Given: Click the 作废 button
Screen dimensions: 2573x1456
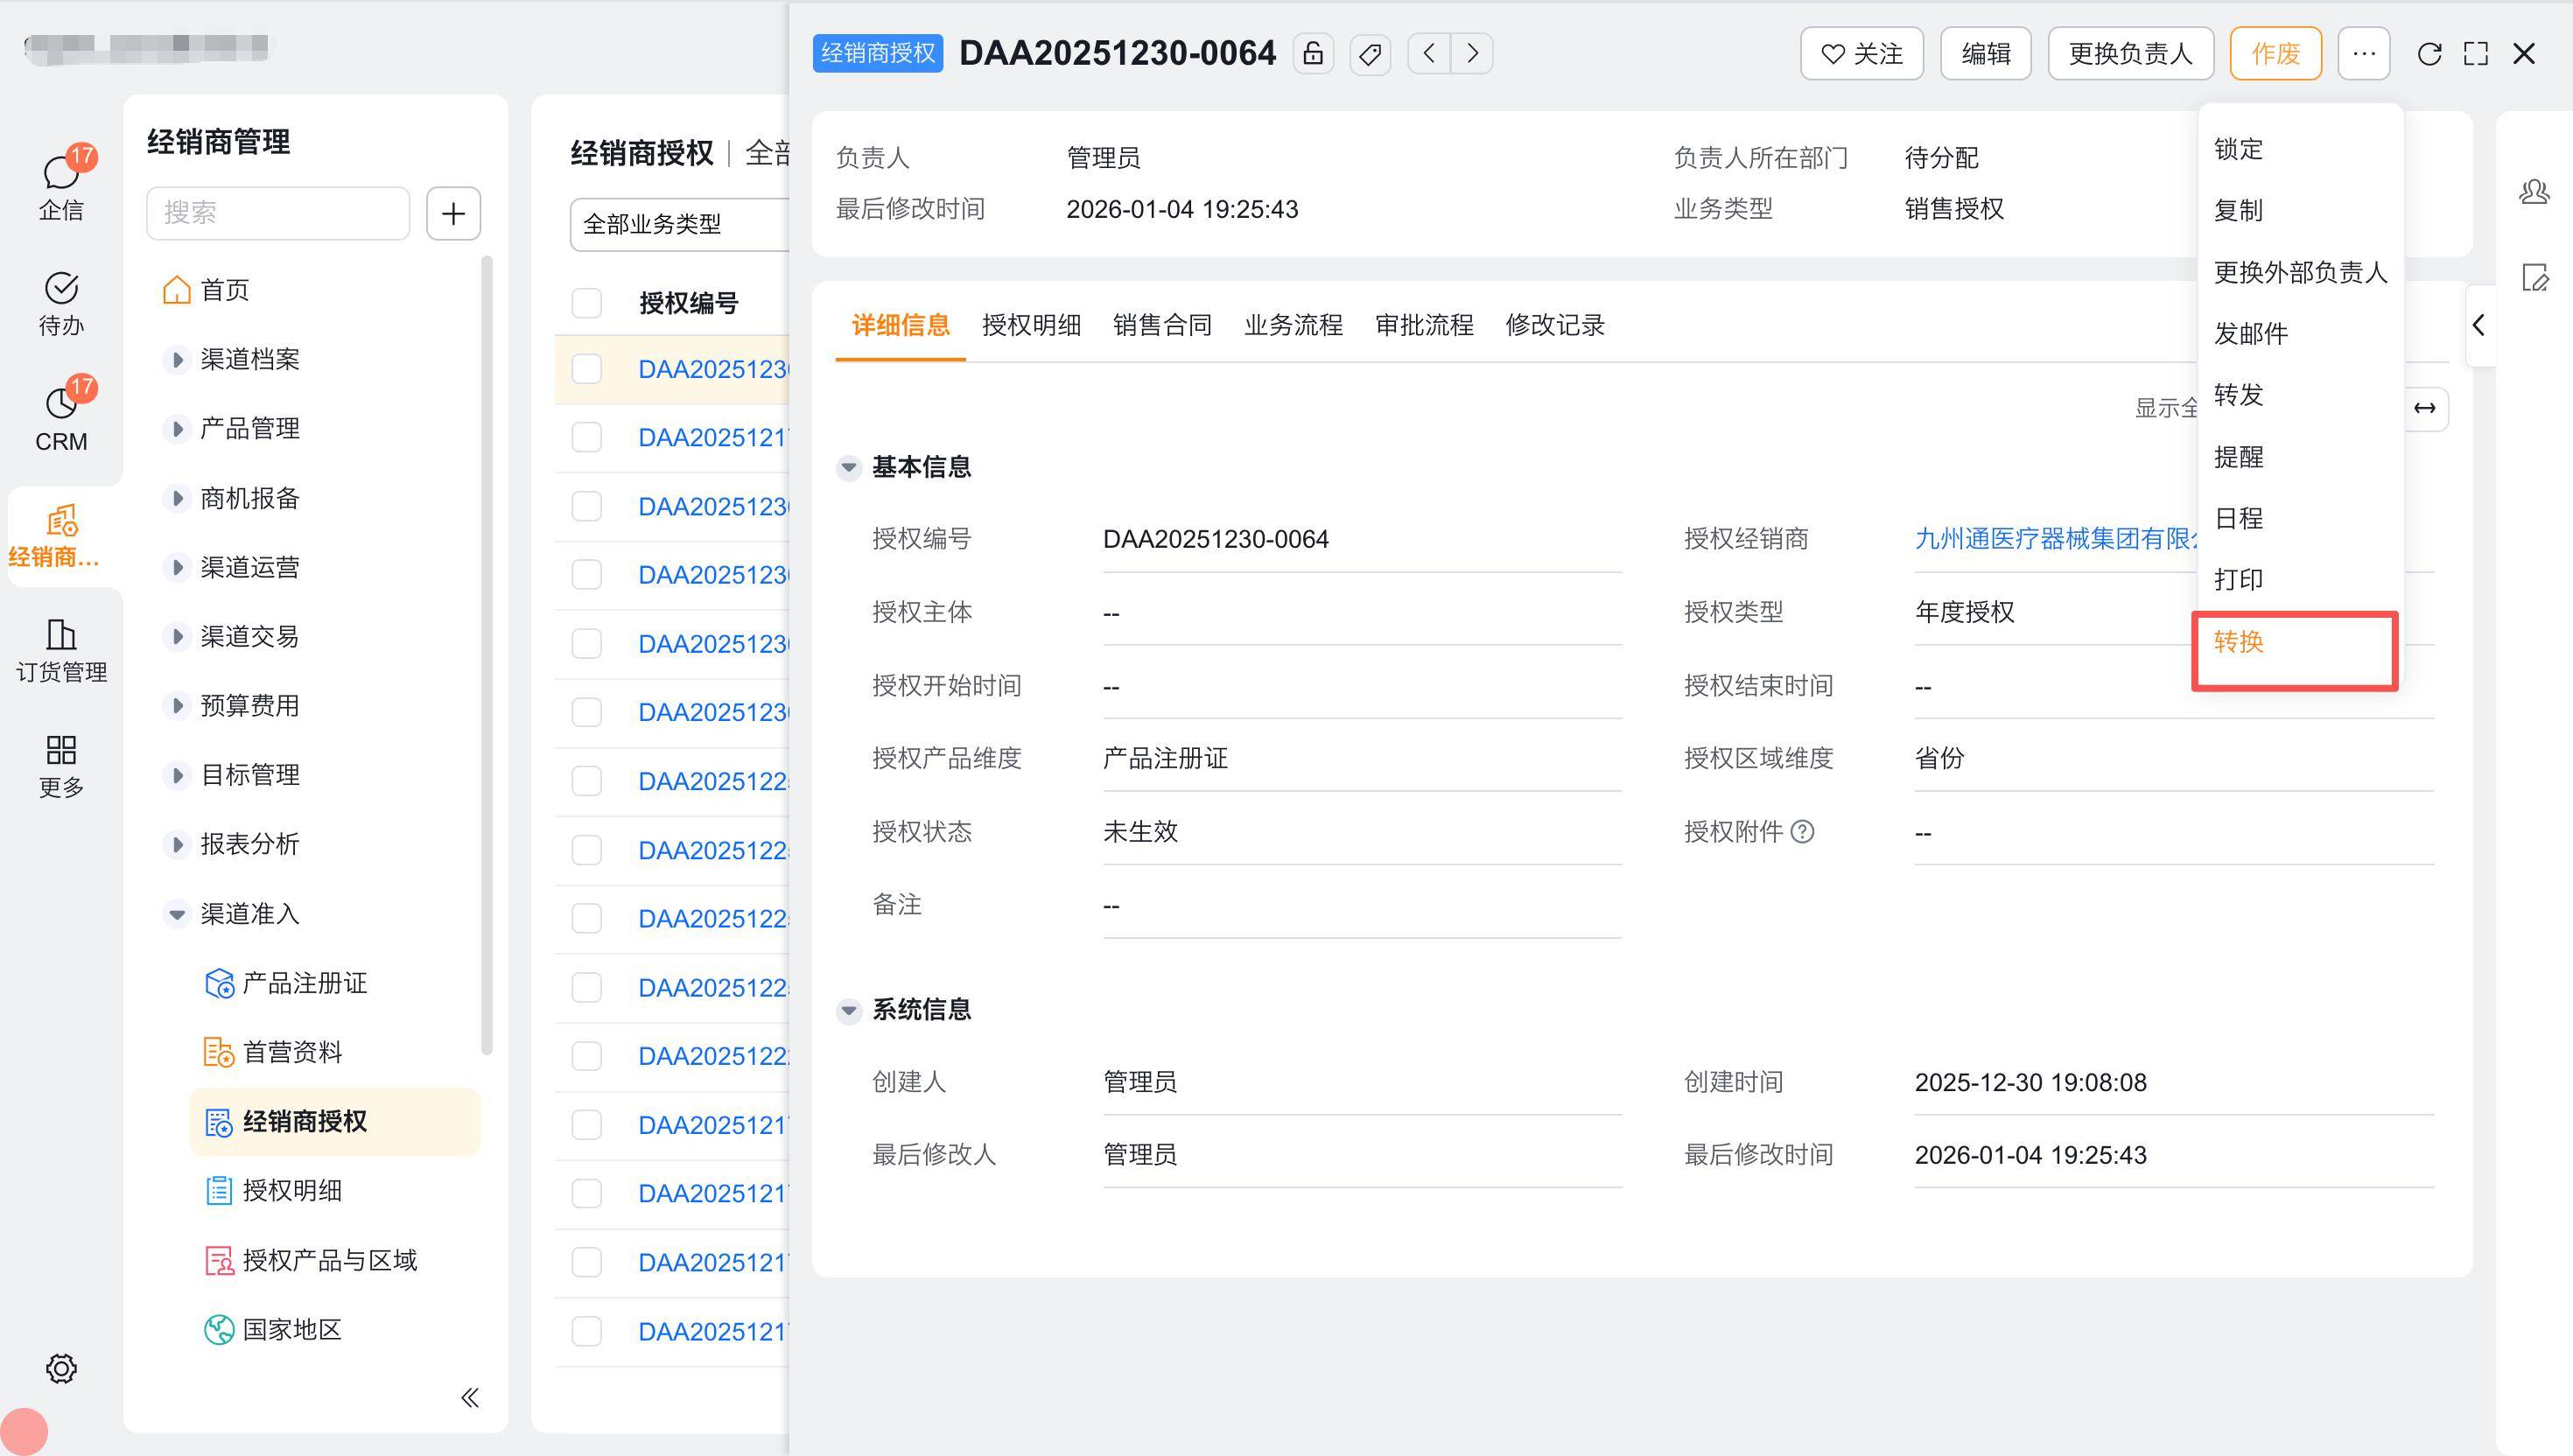Looking at the screenshot, I should (2275, 53).
